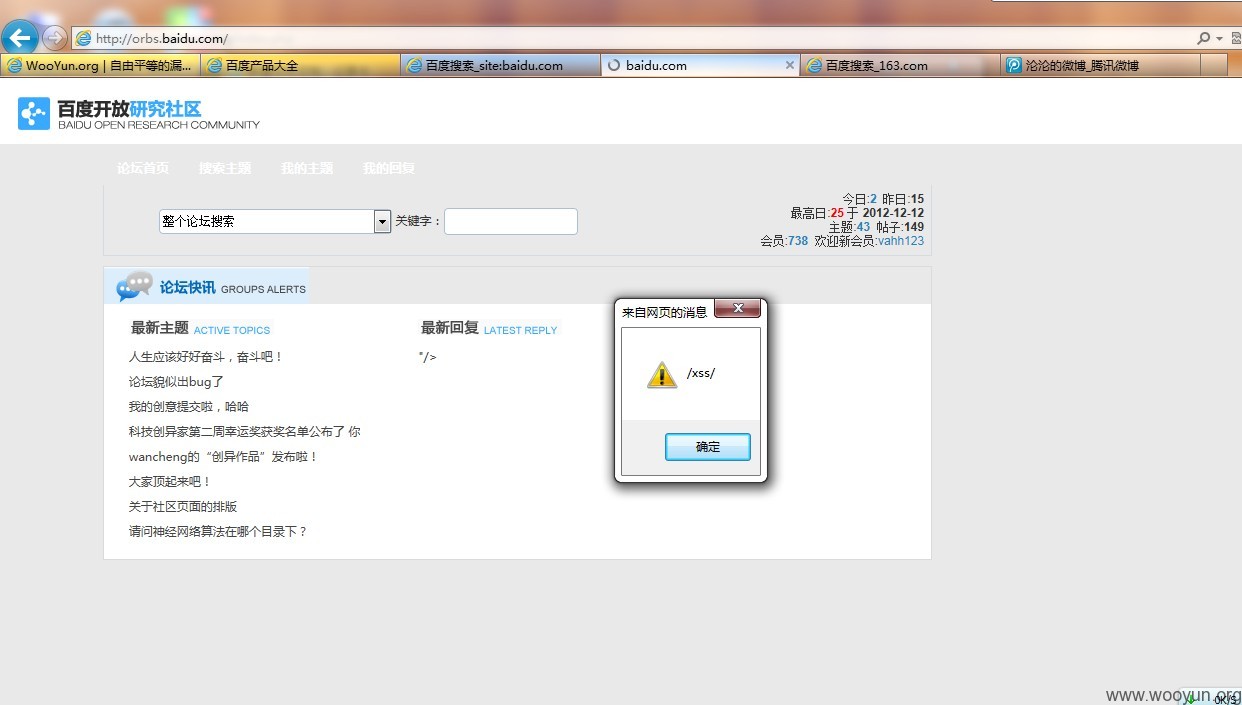Click the /xss/ message text
The height and width of the screenshot is (705, 1242).
701,374
